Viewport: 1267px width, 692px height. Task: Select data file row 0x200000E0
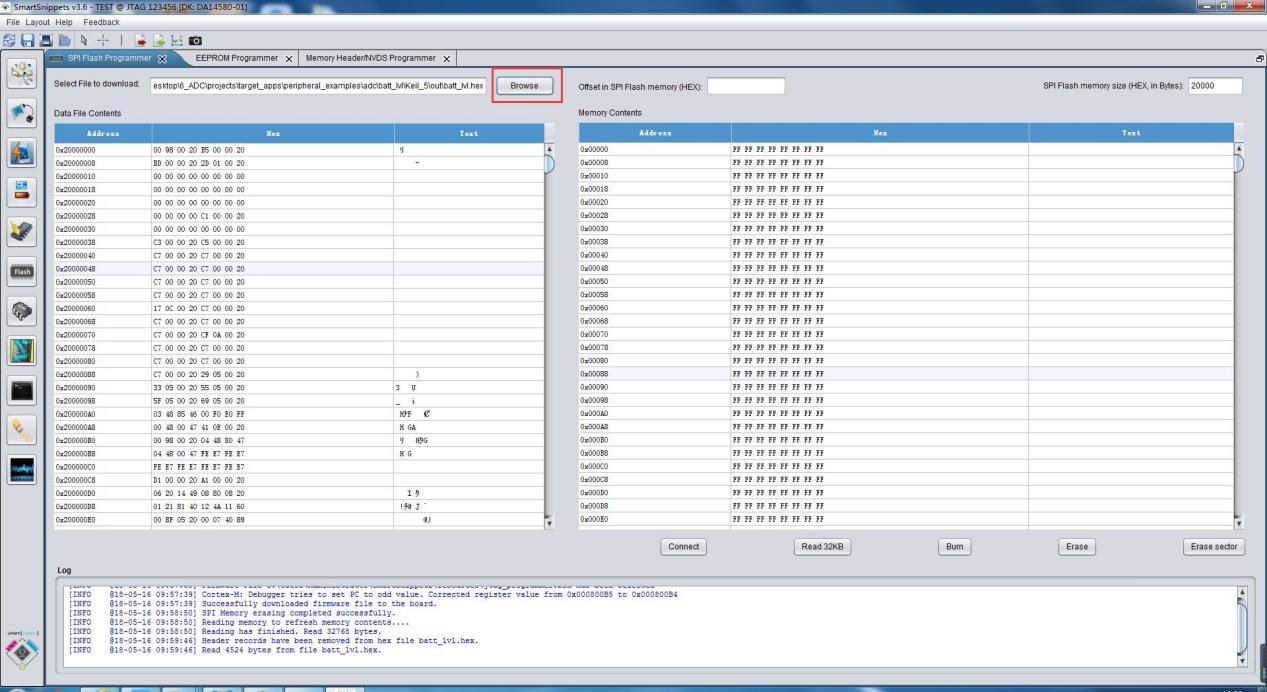pyautogui.click(x=298, y=519)
